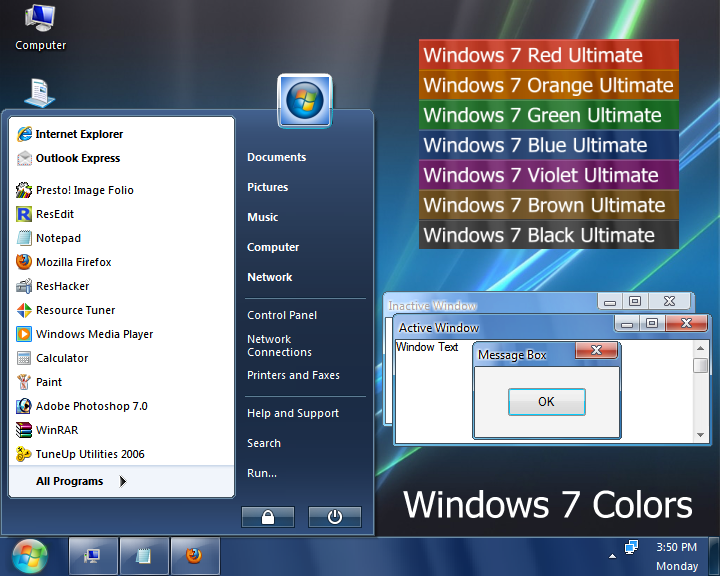Open ResHacker icon

(x=24, y=286)
